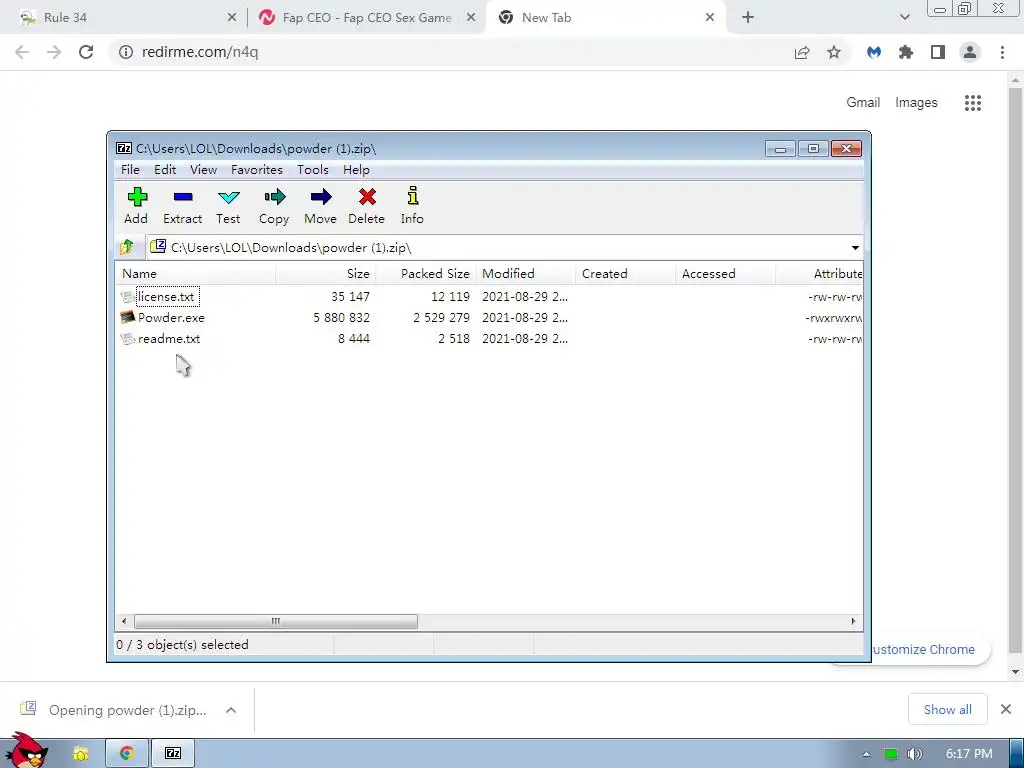1024x768 pixels.
Task: Select the Powder.exe file name
Action: pos(171,317)
